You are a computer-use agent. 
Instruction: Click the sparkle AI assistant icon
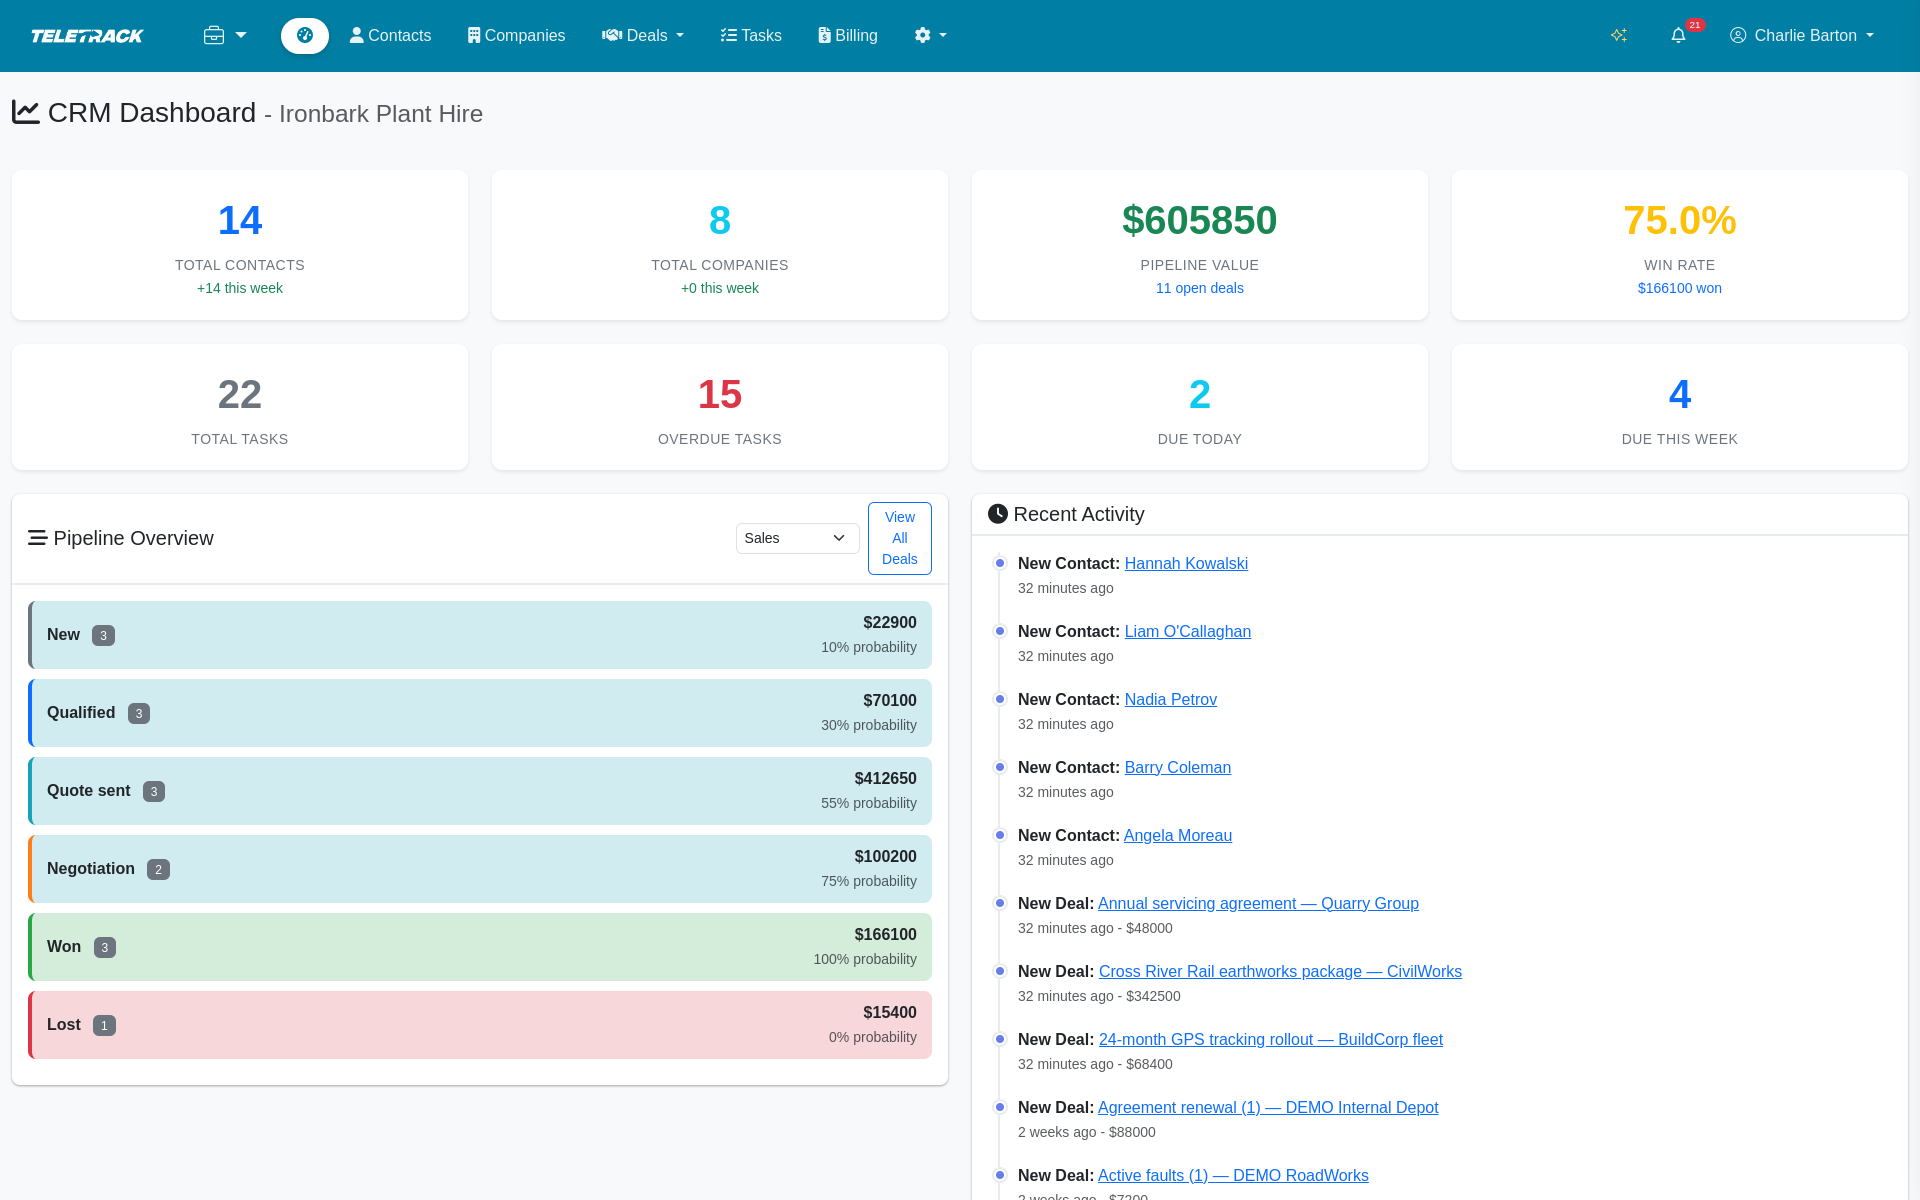(x=1619, y=35)
